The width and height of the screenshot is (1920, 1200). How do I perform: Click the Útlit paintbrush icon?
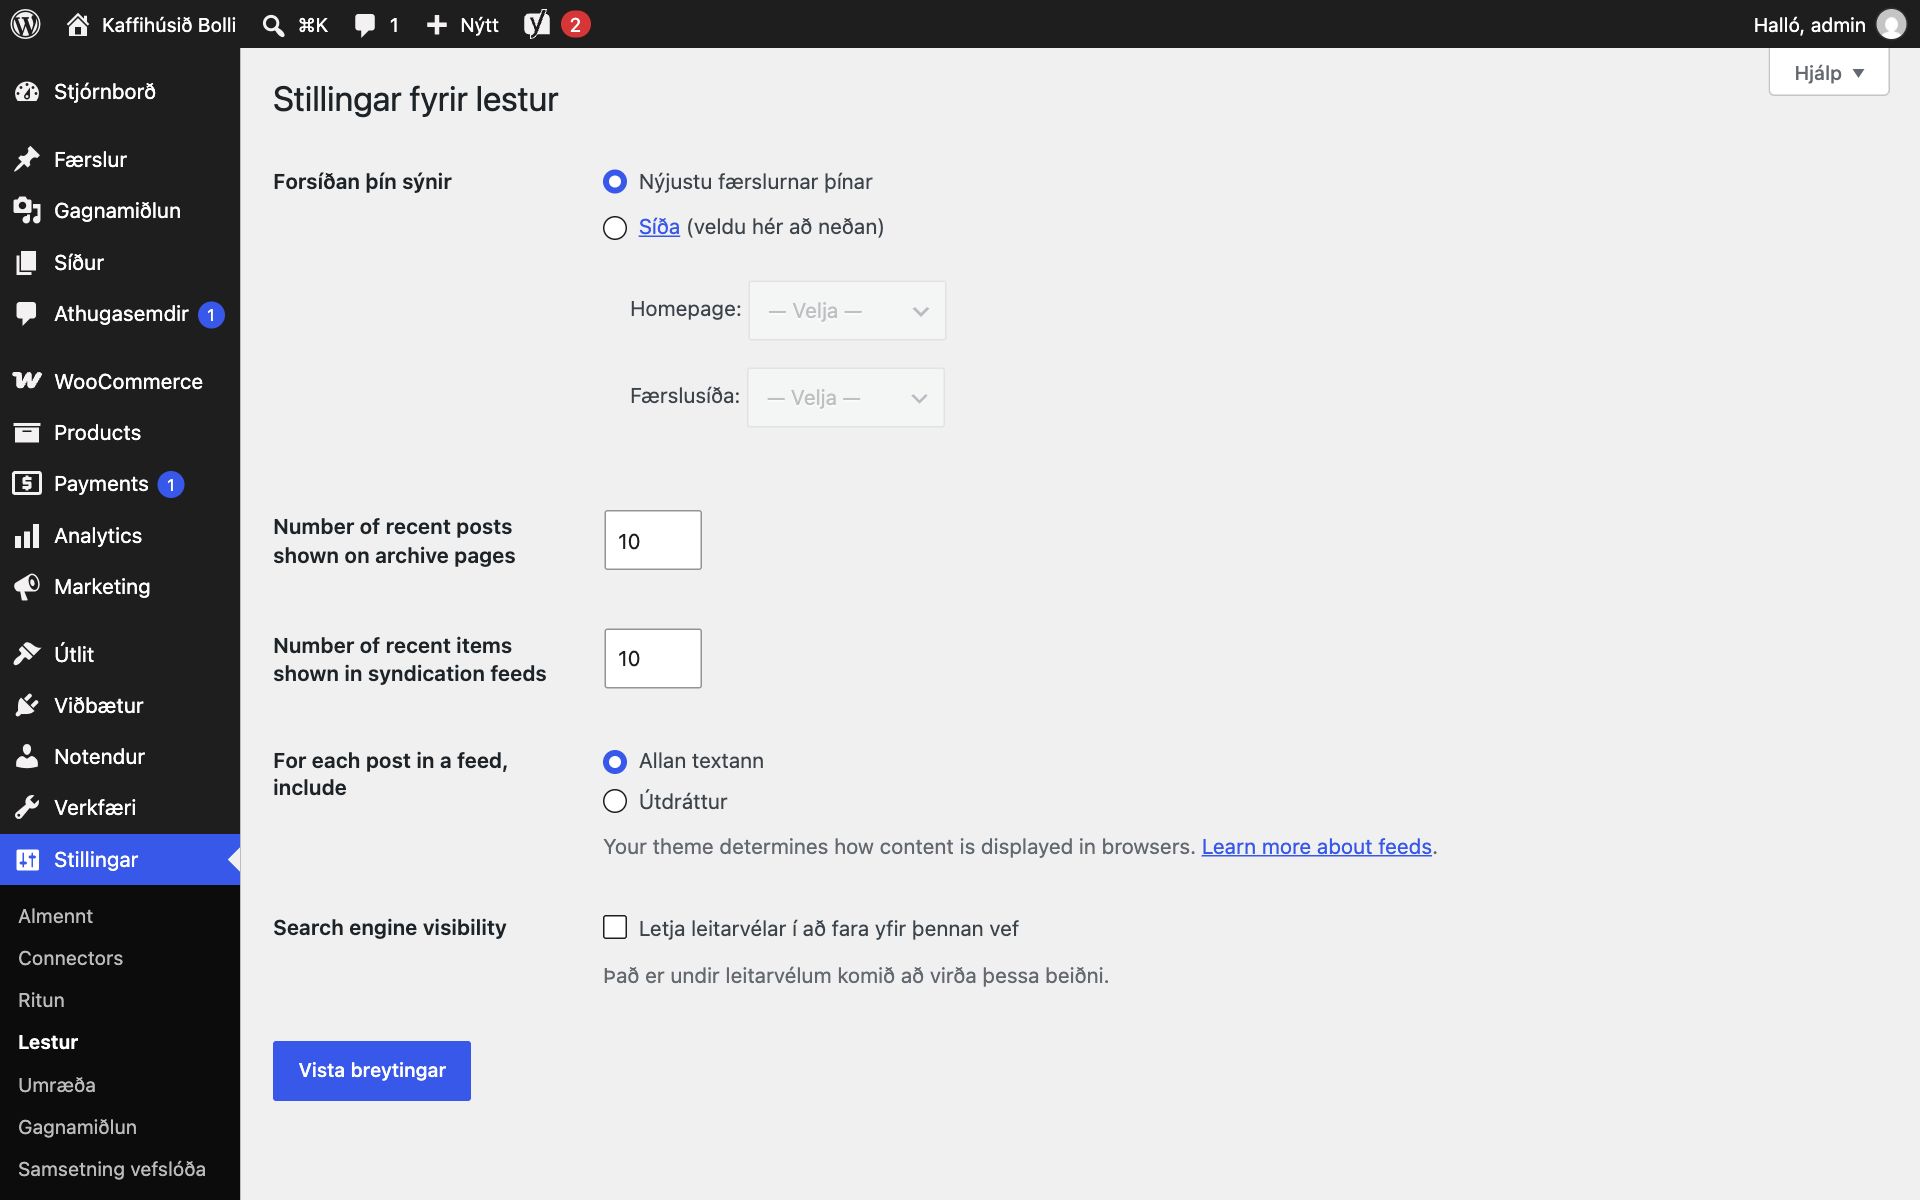tap(27, 654)
